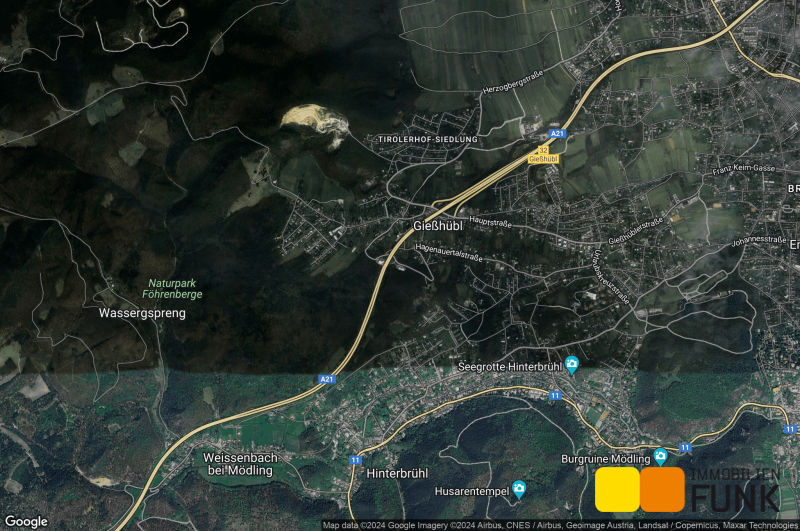Click the Seegrotte Hinterbrühl camera marker
Image resolution: width=800 pixels, height=531 pixels.
point(571,363)
